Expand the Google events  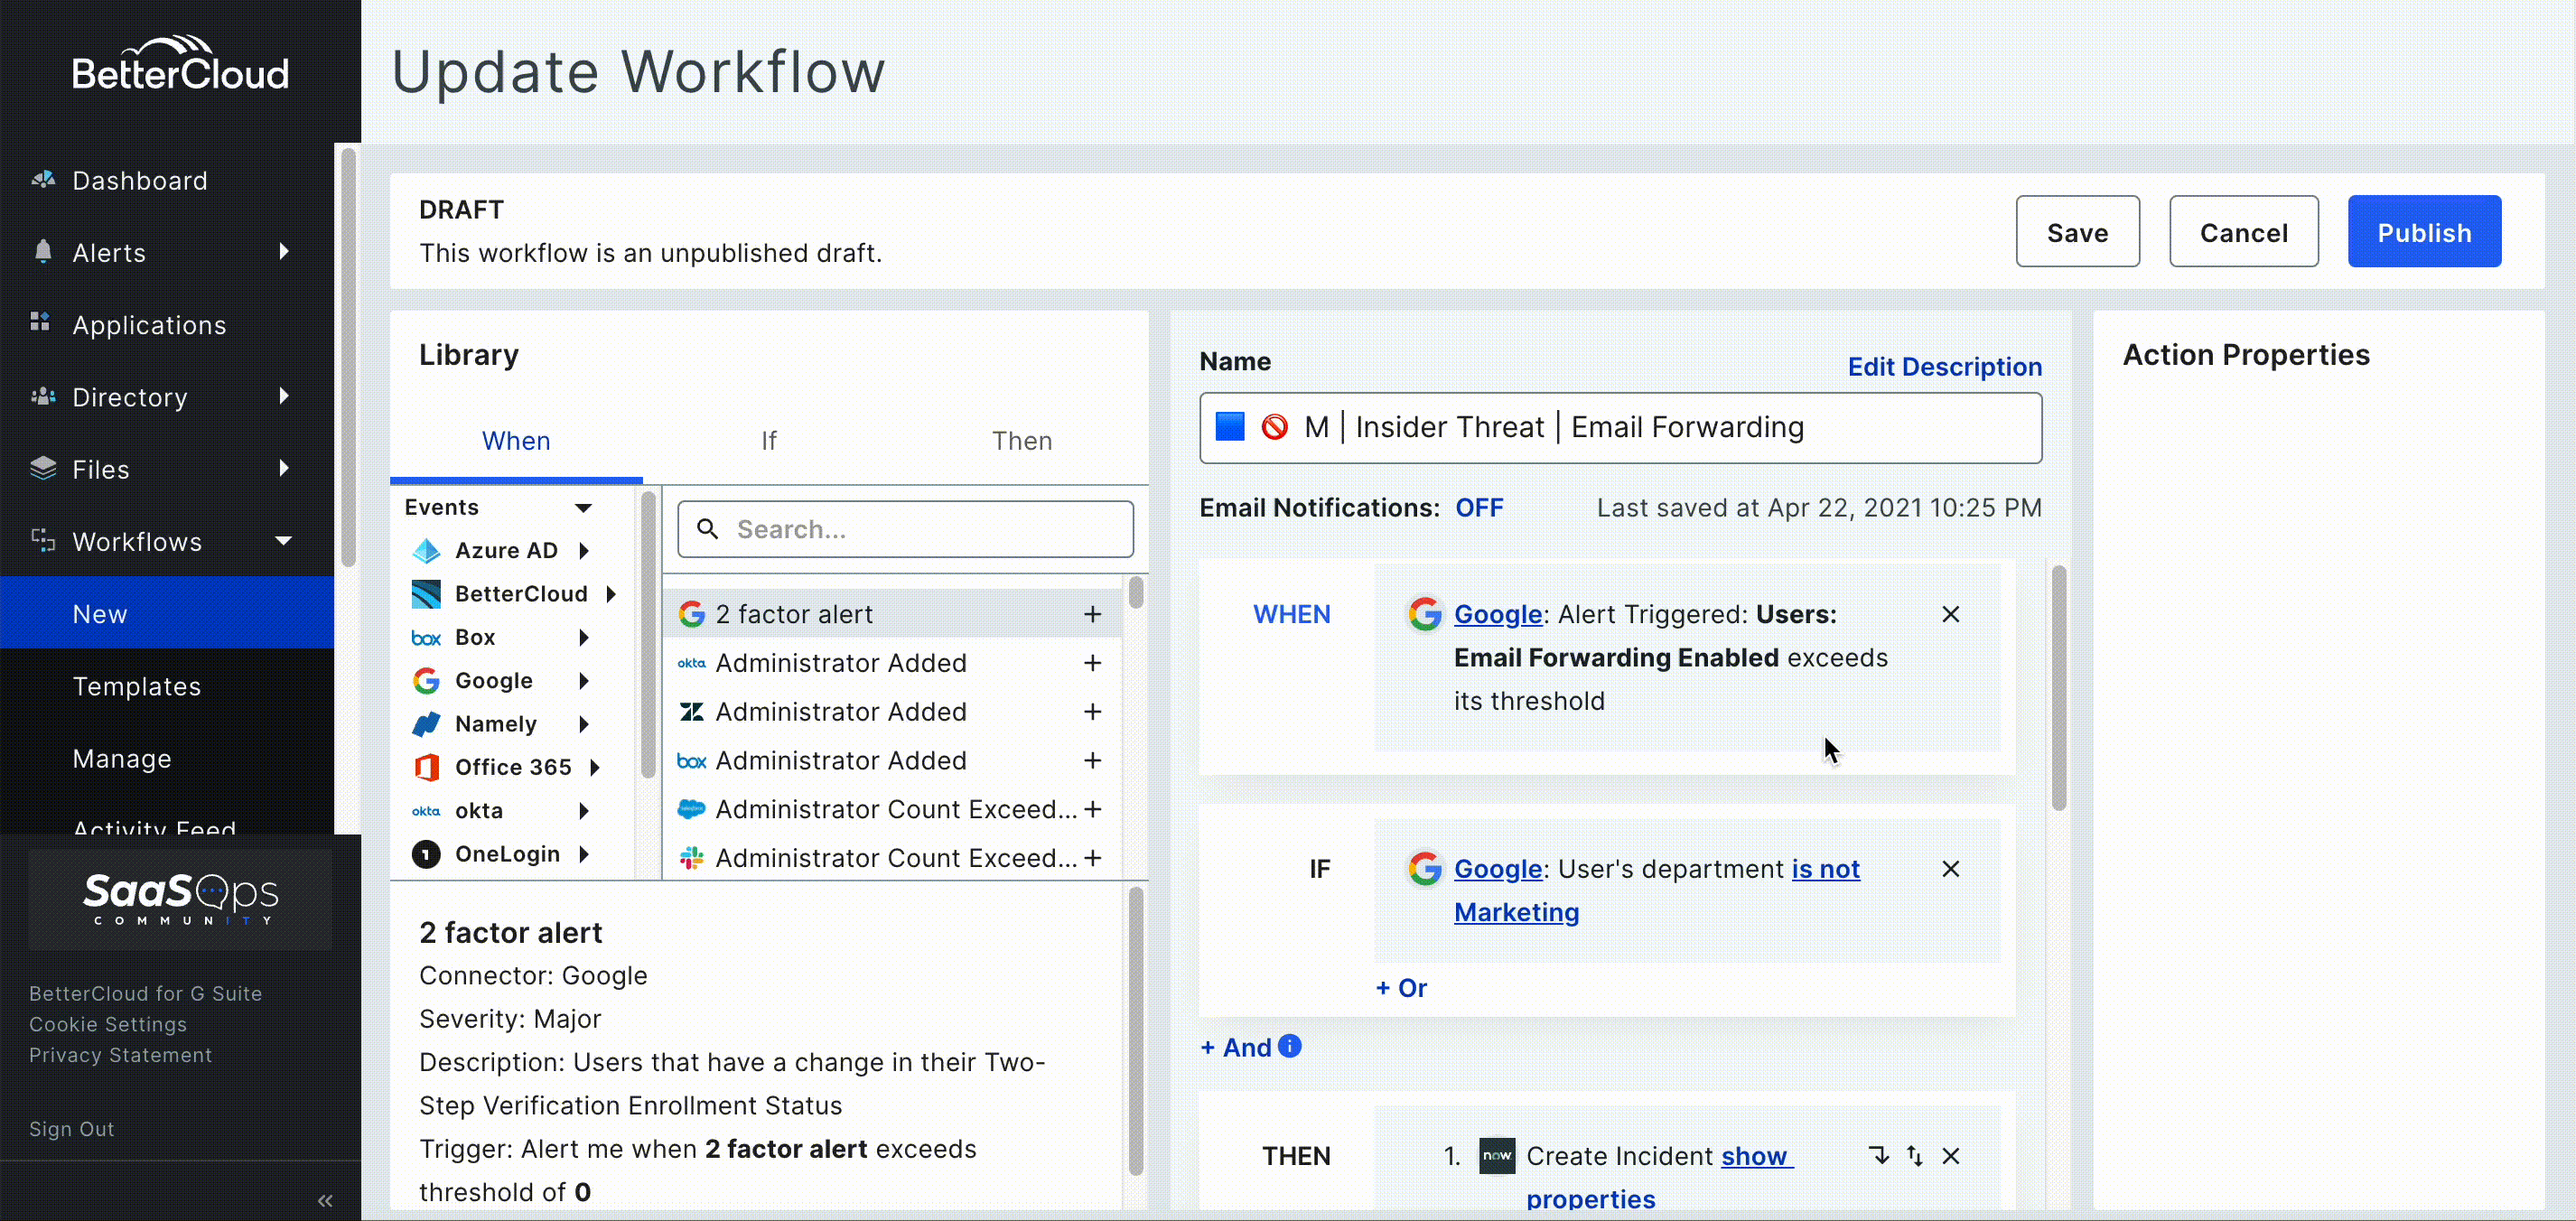[x=583, y=681]
